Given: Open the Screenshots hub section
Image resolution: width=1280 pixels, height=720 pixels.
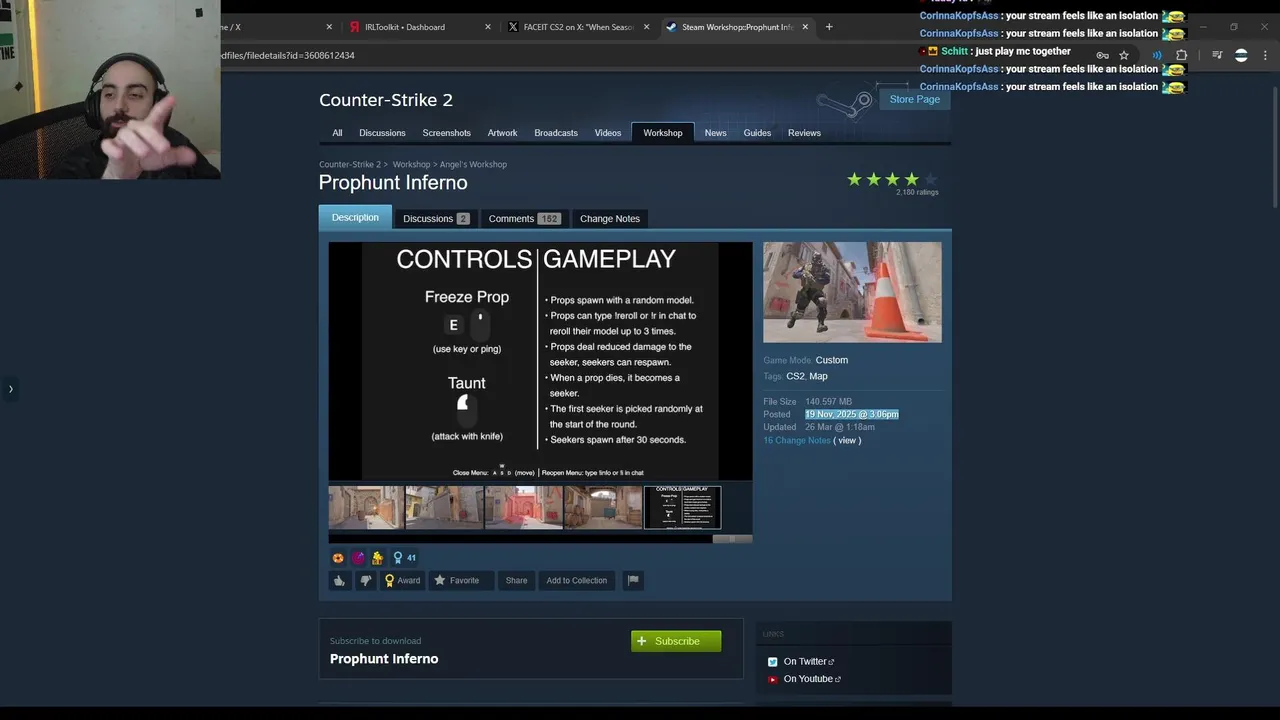Looking at the screenshot, I should 446,133.
